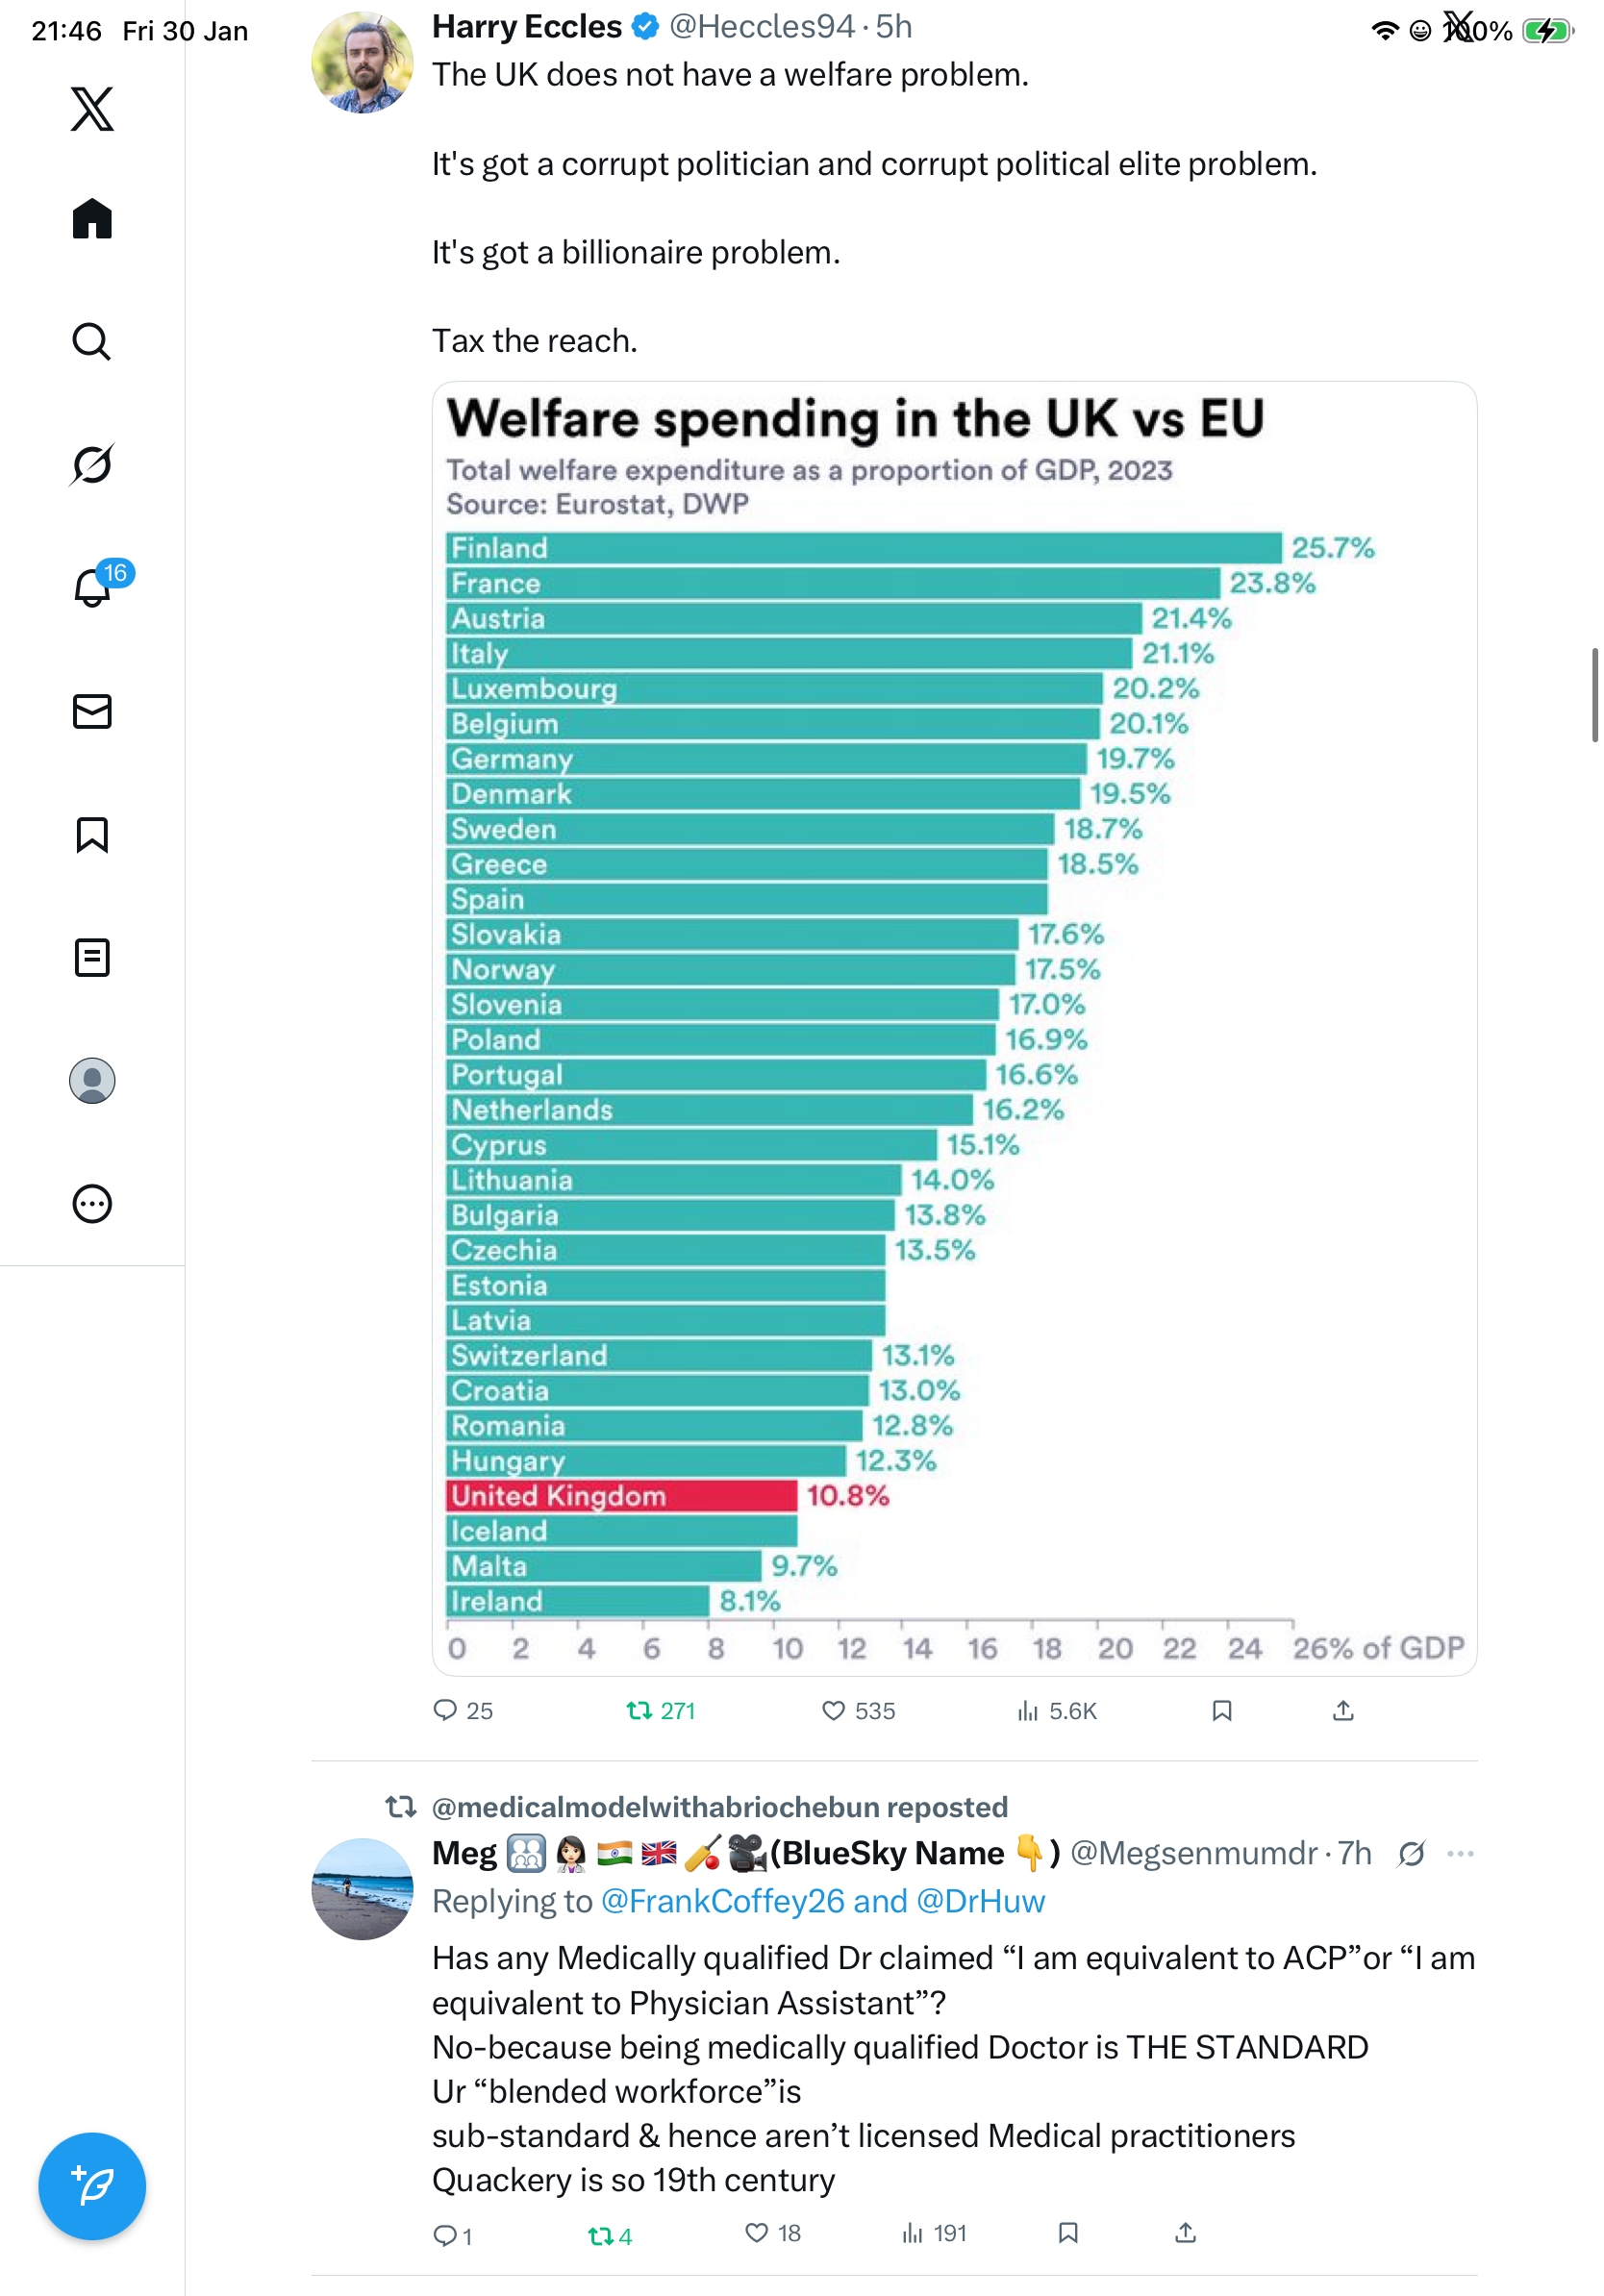Open the @FrankCoffey26 and @DrHuw reply link
This screenshot has height=2296, width=1604.
[x=822, y=1901]
